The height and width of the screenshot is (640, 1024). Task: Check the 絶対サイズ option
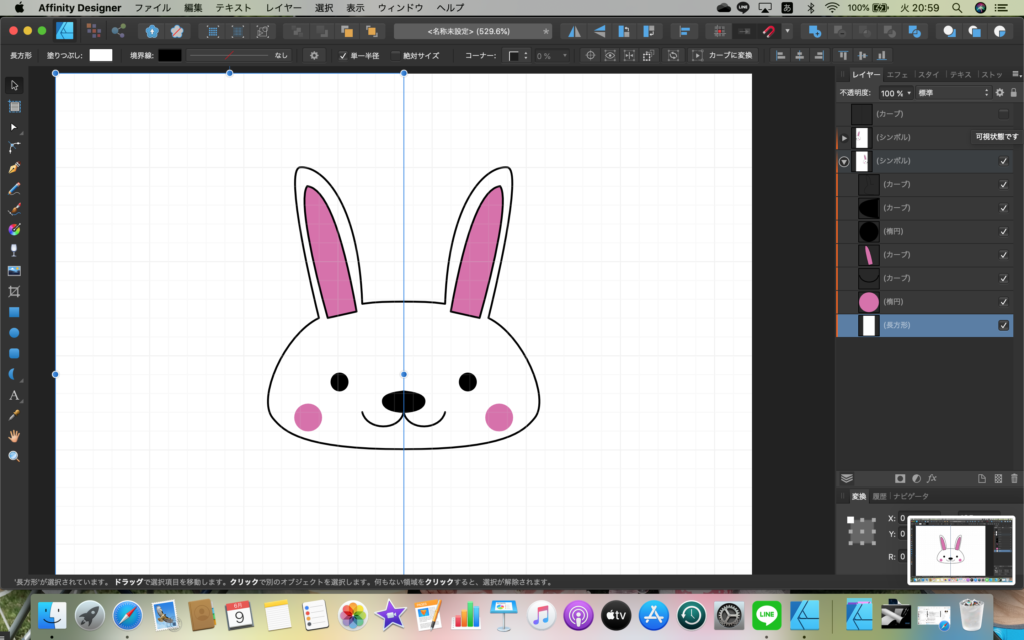point(395,55)
